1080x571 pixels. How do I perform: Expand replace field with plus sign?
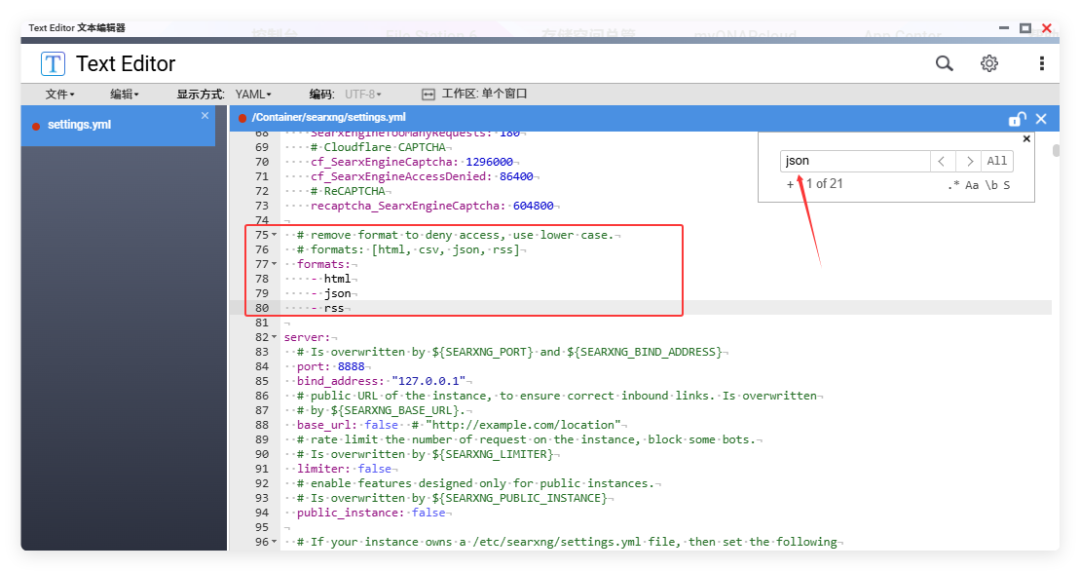(x=790, y=184)
